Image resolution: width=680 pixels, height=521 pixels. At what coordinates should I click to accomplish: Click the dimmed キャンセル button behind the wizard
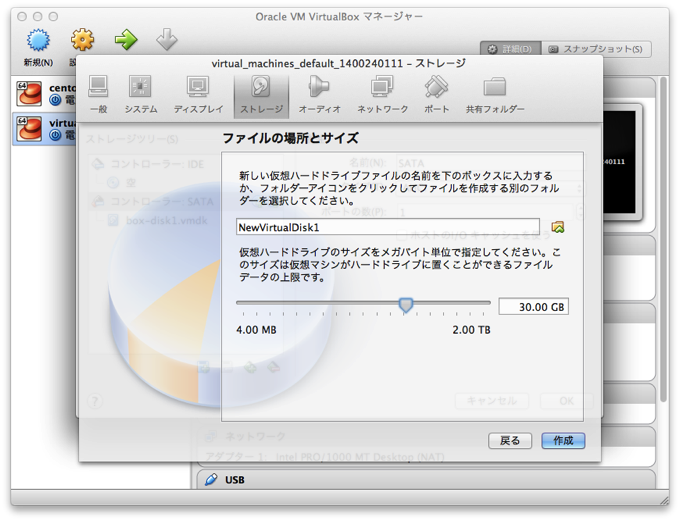492,400
